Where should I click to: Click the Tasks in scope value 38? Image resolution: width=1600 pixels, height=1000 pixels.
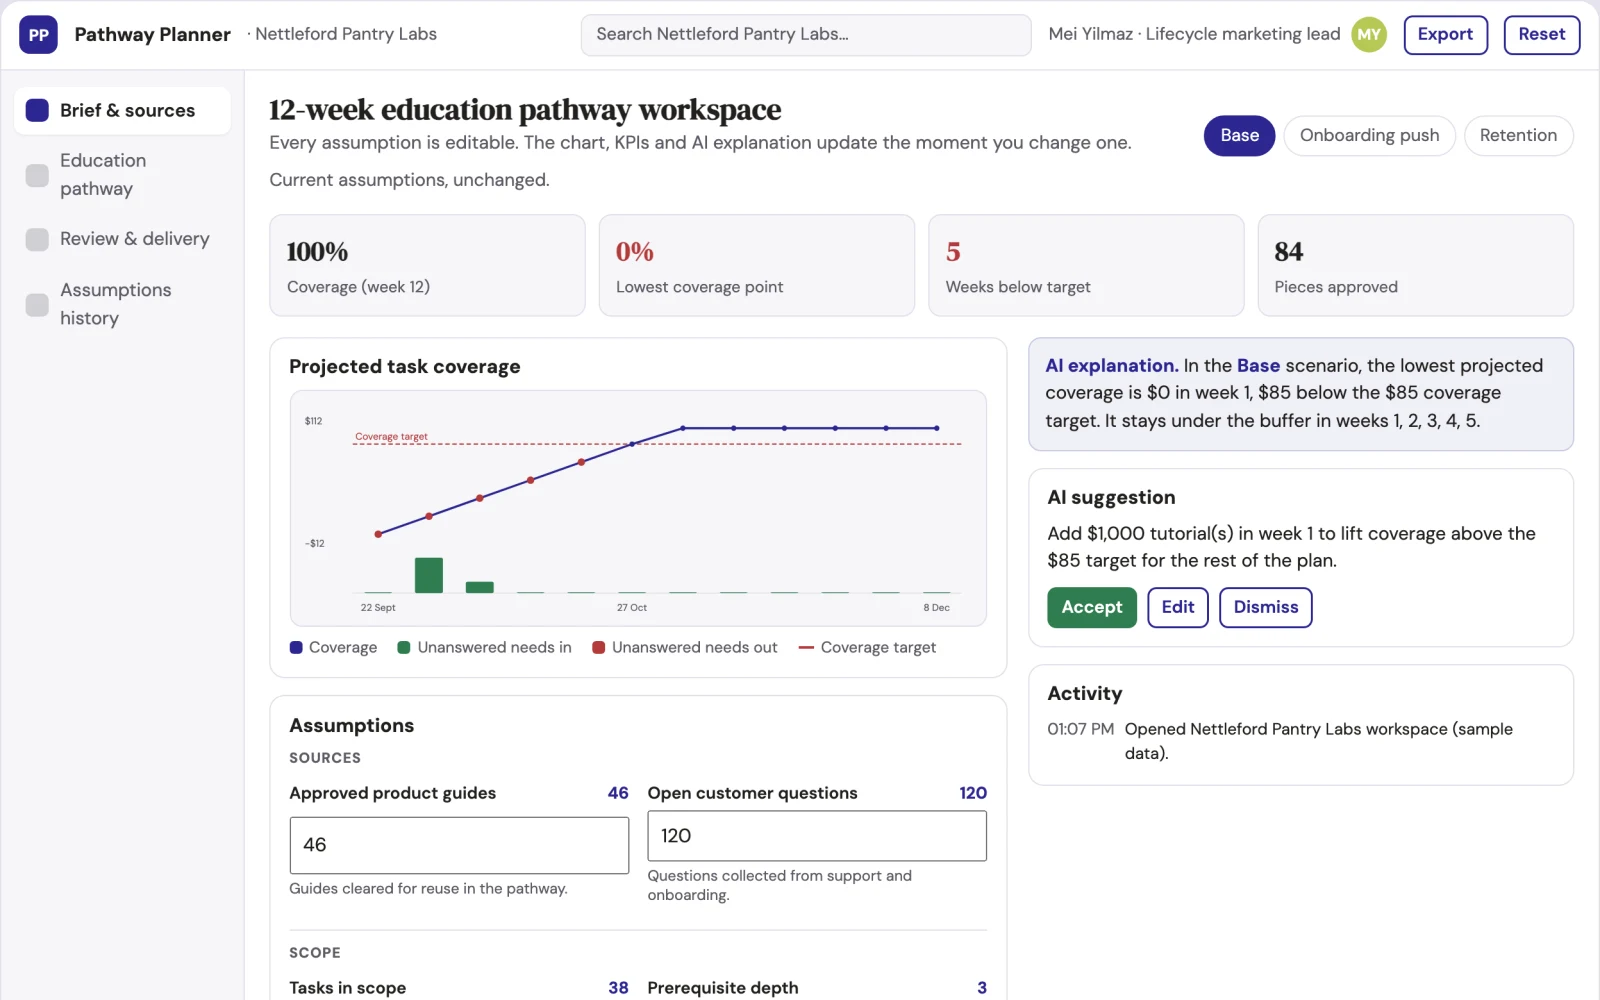pos(618,988)
